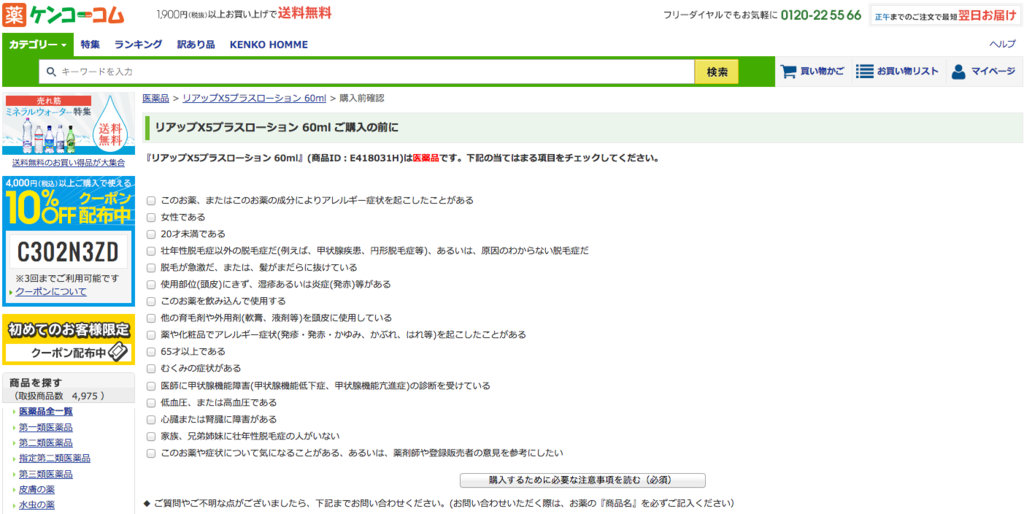This screenshot has height=514, width=1024.
Task: Click the 翌日お届け delivery banner
Action: [x=946, y=16]
